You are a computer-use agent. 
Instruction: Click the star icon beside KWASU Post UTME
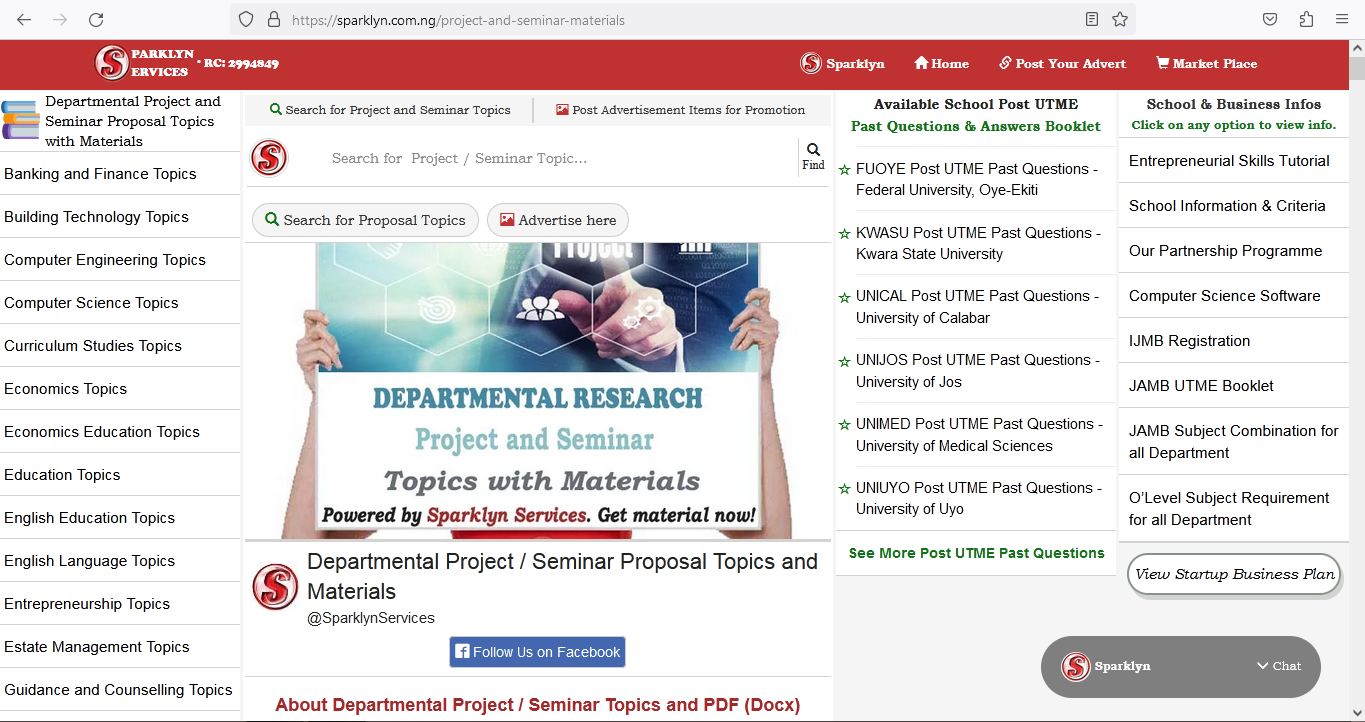coord(845,234)
